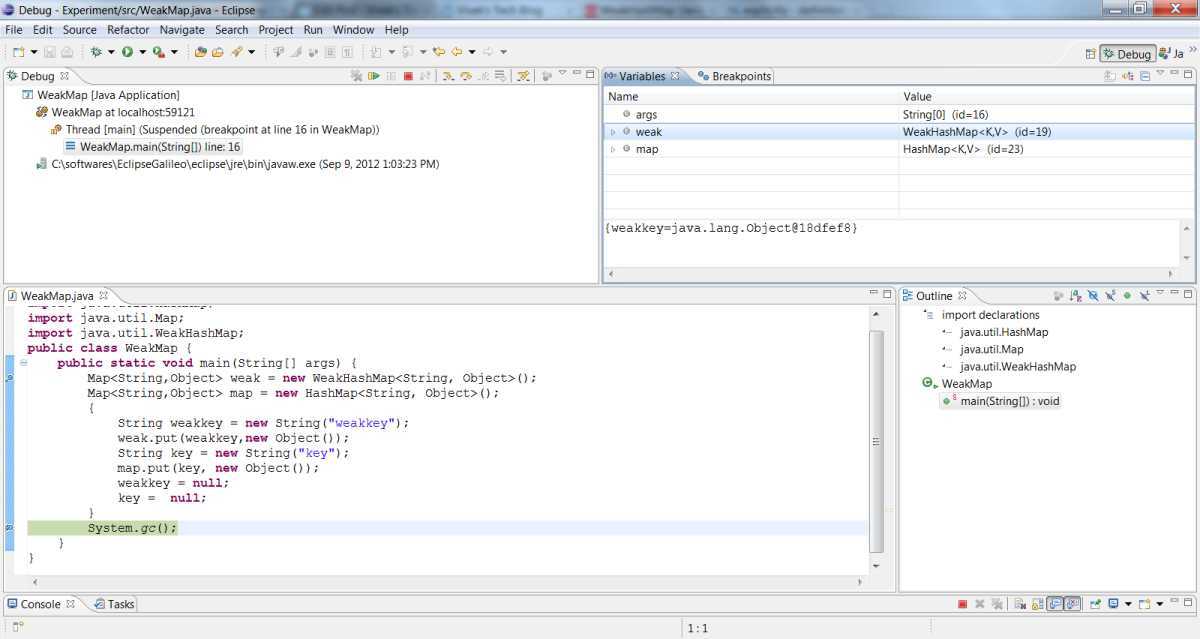This screenshot has height=639, width=1200.
Task: Open the Refactor menu
Action: tap(128, 30)
